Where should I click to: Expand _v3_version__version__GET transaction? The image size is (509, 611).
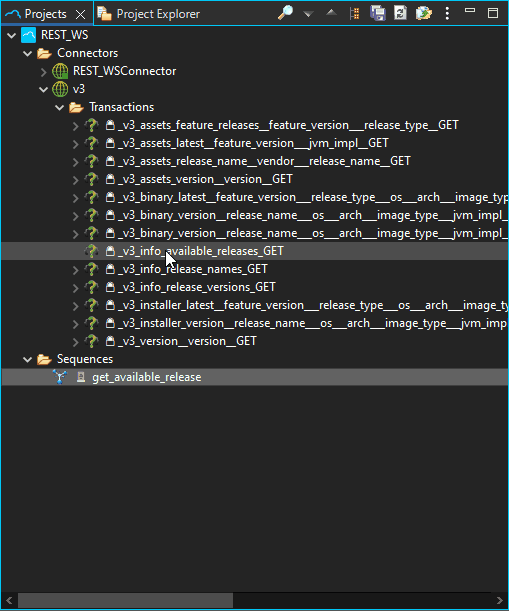(76, 342)
